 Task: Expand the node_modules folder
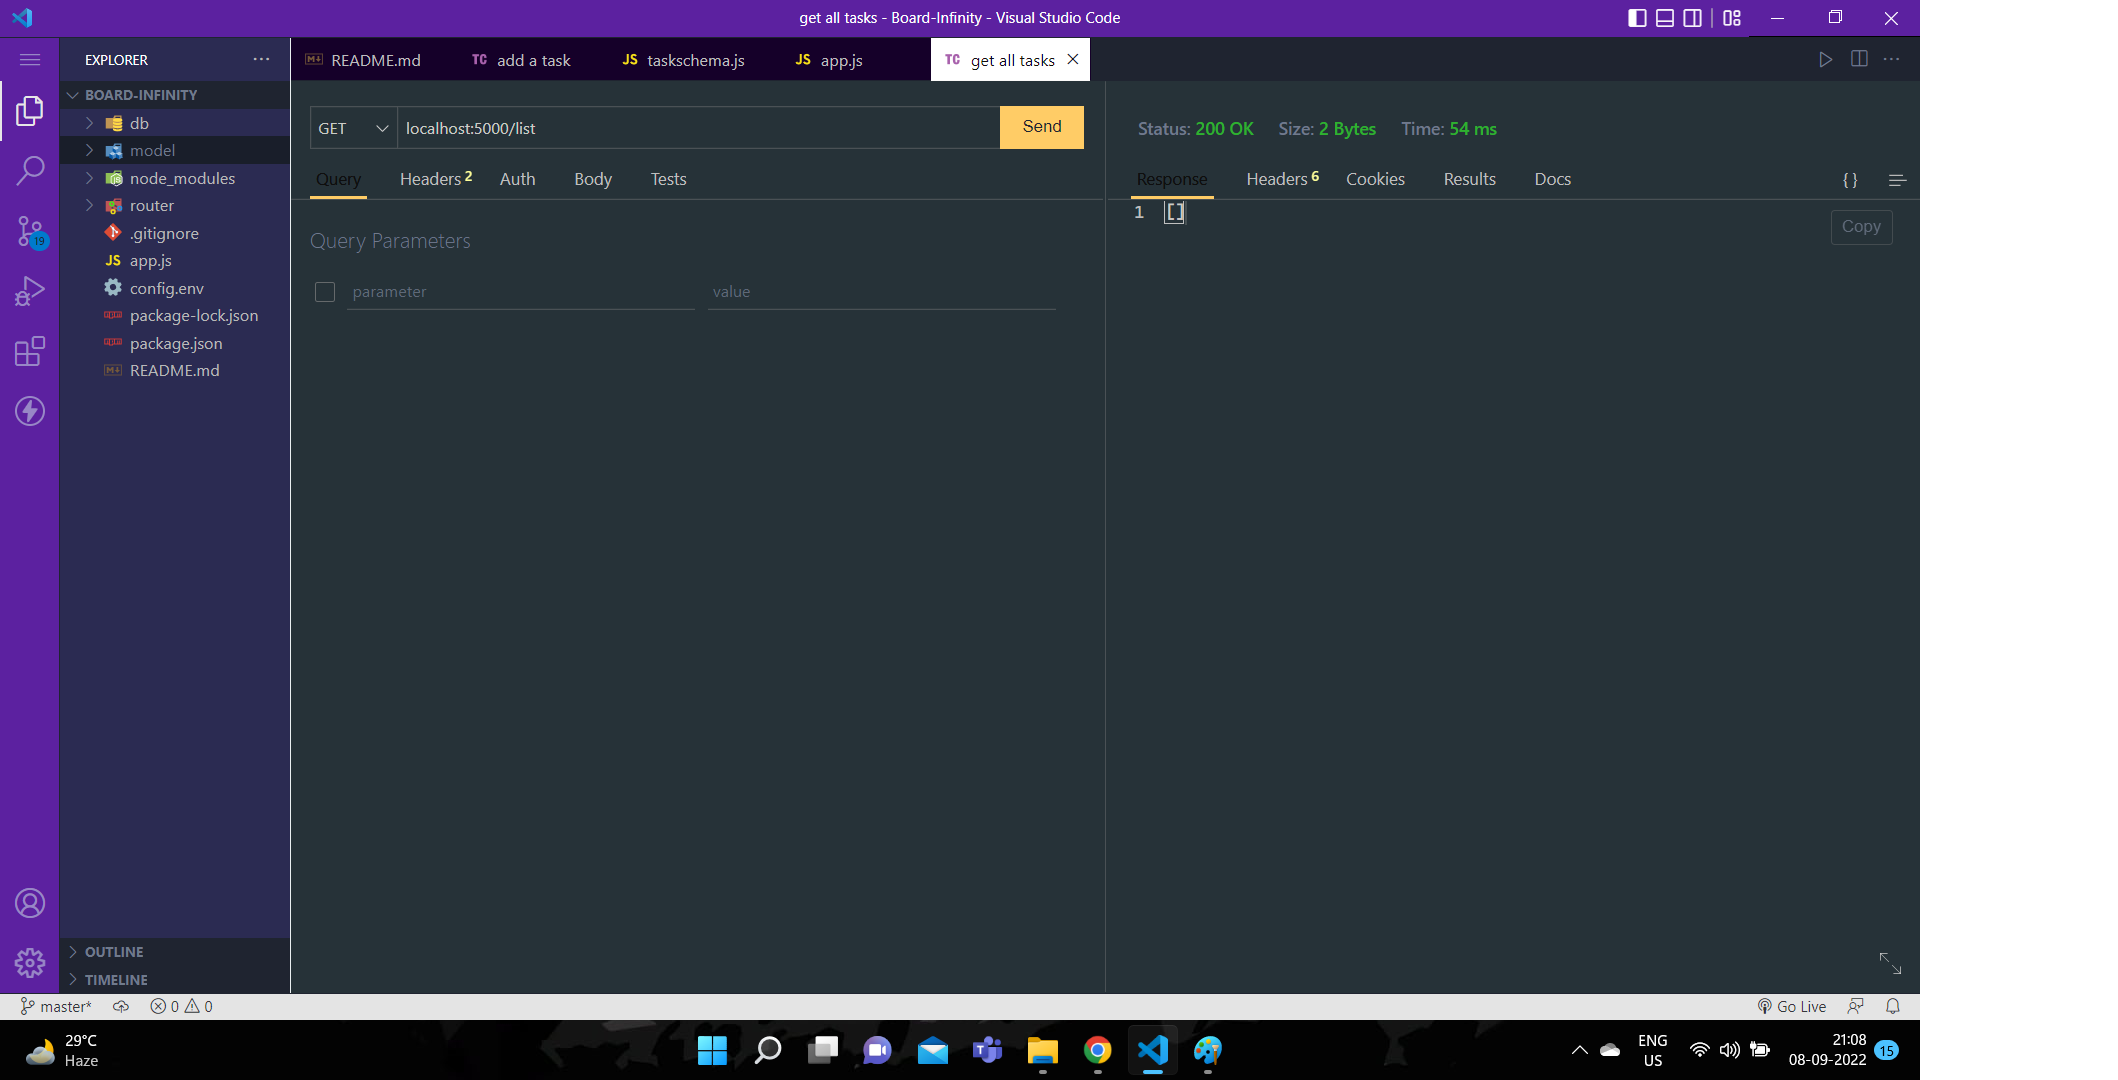pyautogui.click(x=175, y=178)
